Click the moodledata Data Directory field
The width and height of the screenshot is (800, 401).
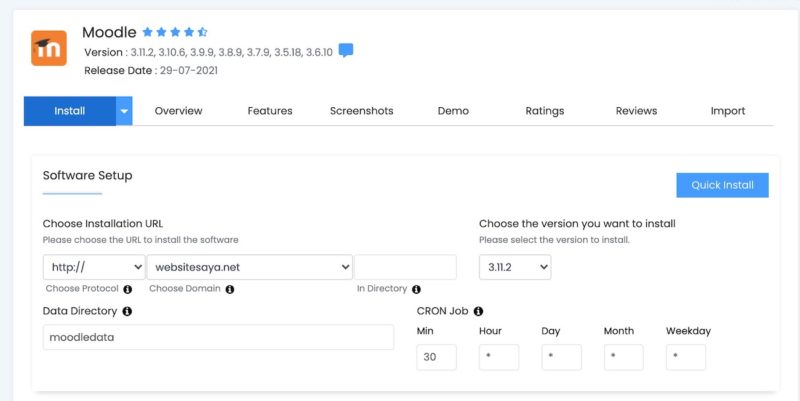218,337
